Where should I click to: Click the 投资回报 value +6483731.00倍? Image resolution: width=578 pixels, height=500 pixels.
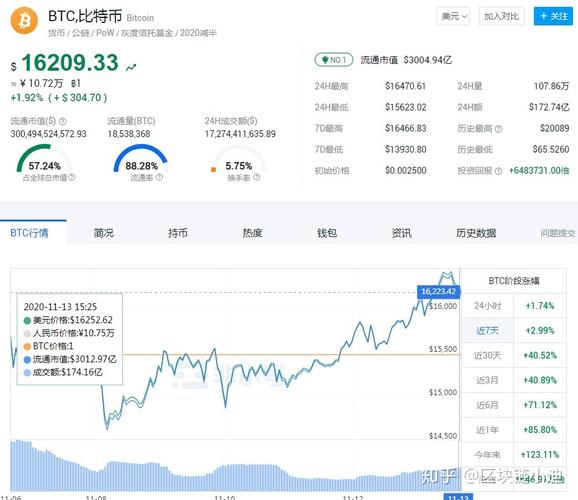[x=539, y=170]
